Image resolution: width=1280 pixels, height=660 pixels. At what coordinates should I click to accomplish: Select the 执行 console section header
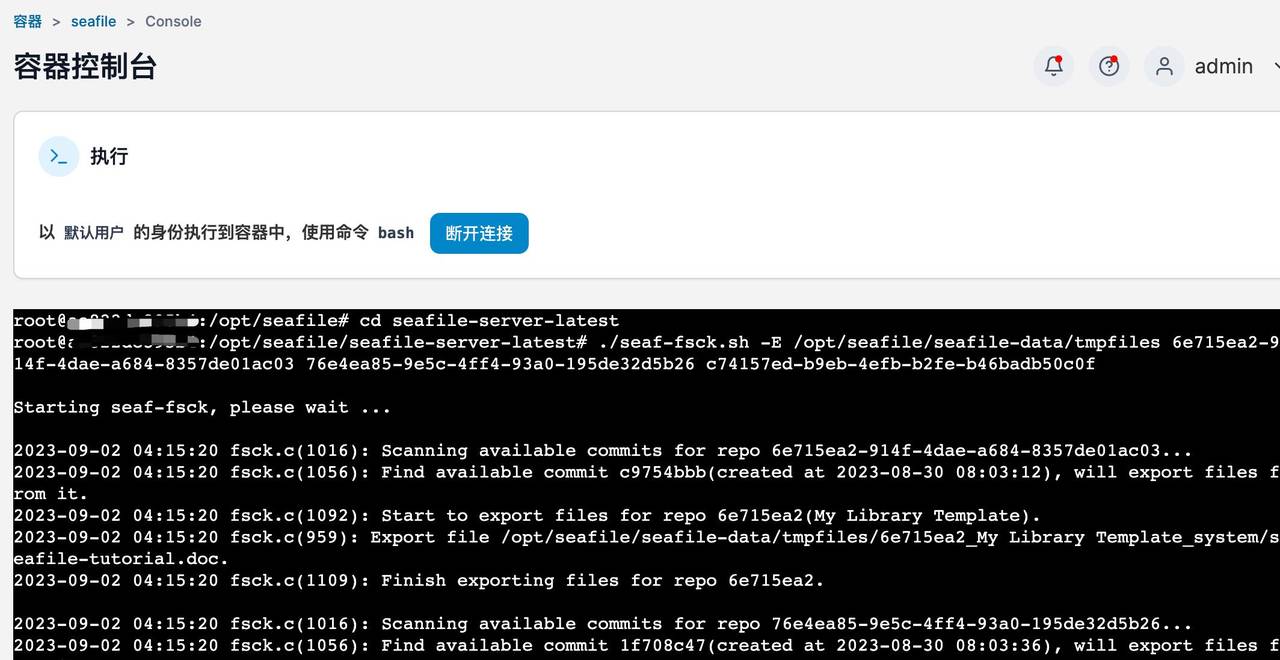(110, 156)
